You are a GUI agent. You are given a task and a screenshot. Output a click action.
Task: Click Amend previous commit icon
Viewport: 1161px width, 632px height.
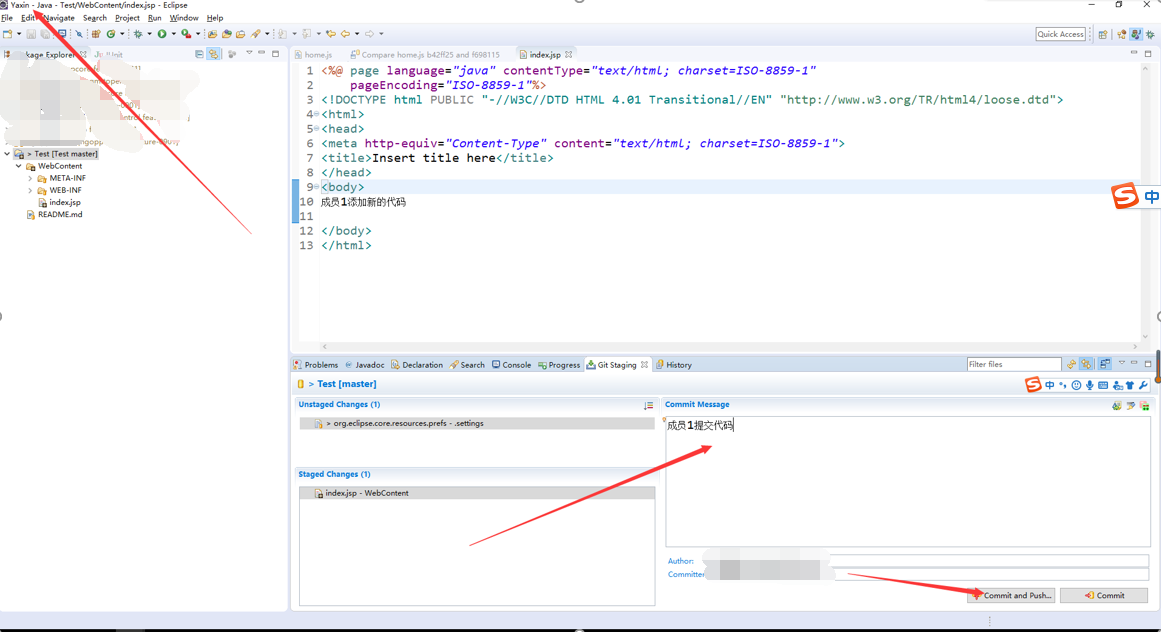tap(1117, 406)
